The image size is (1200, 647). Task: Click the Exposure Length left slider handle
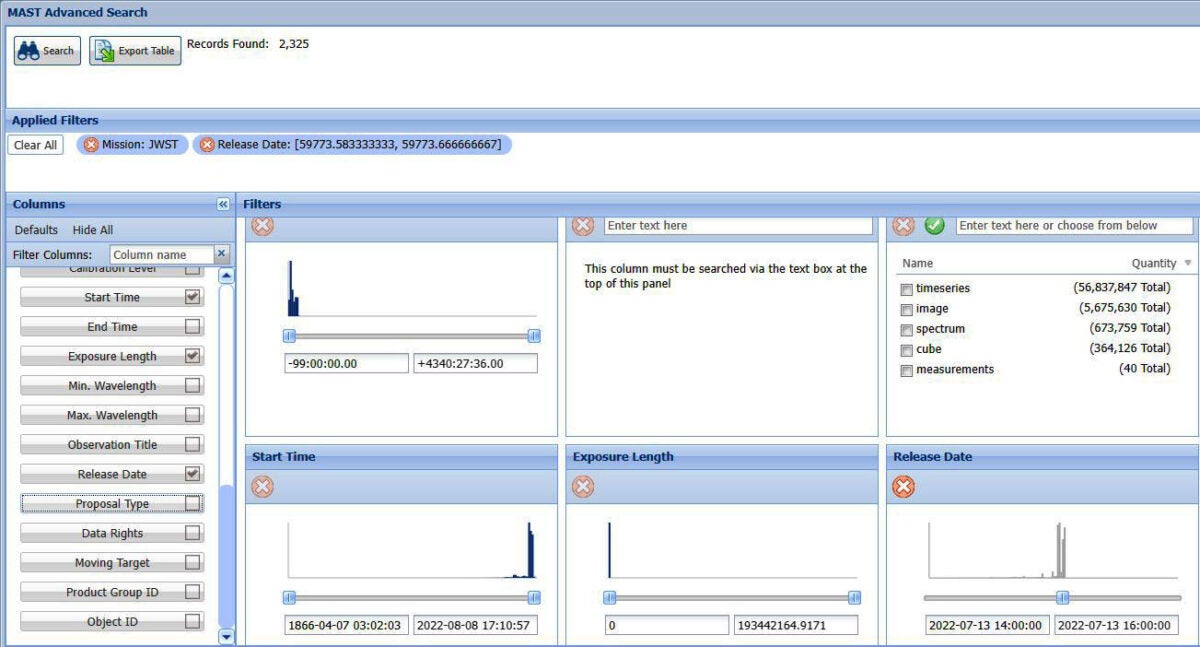click(x=609, y=597)
